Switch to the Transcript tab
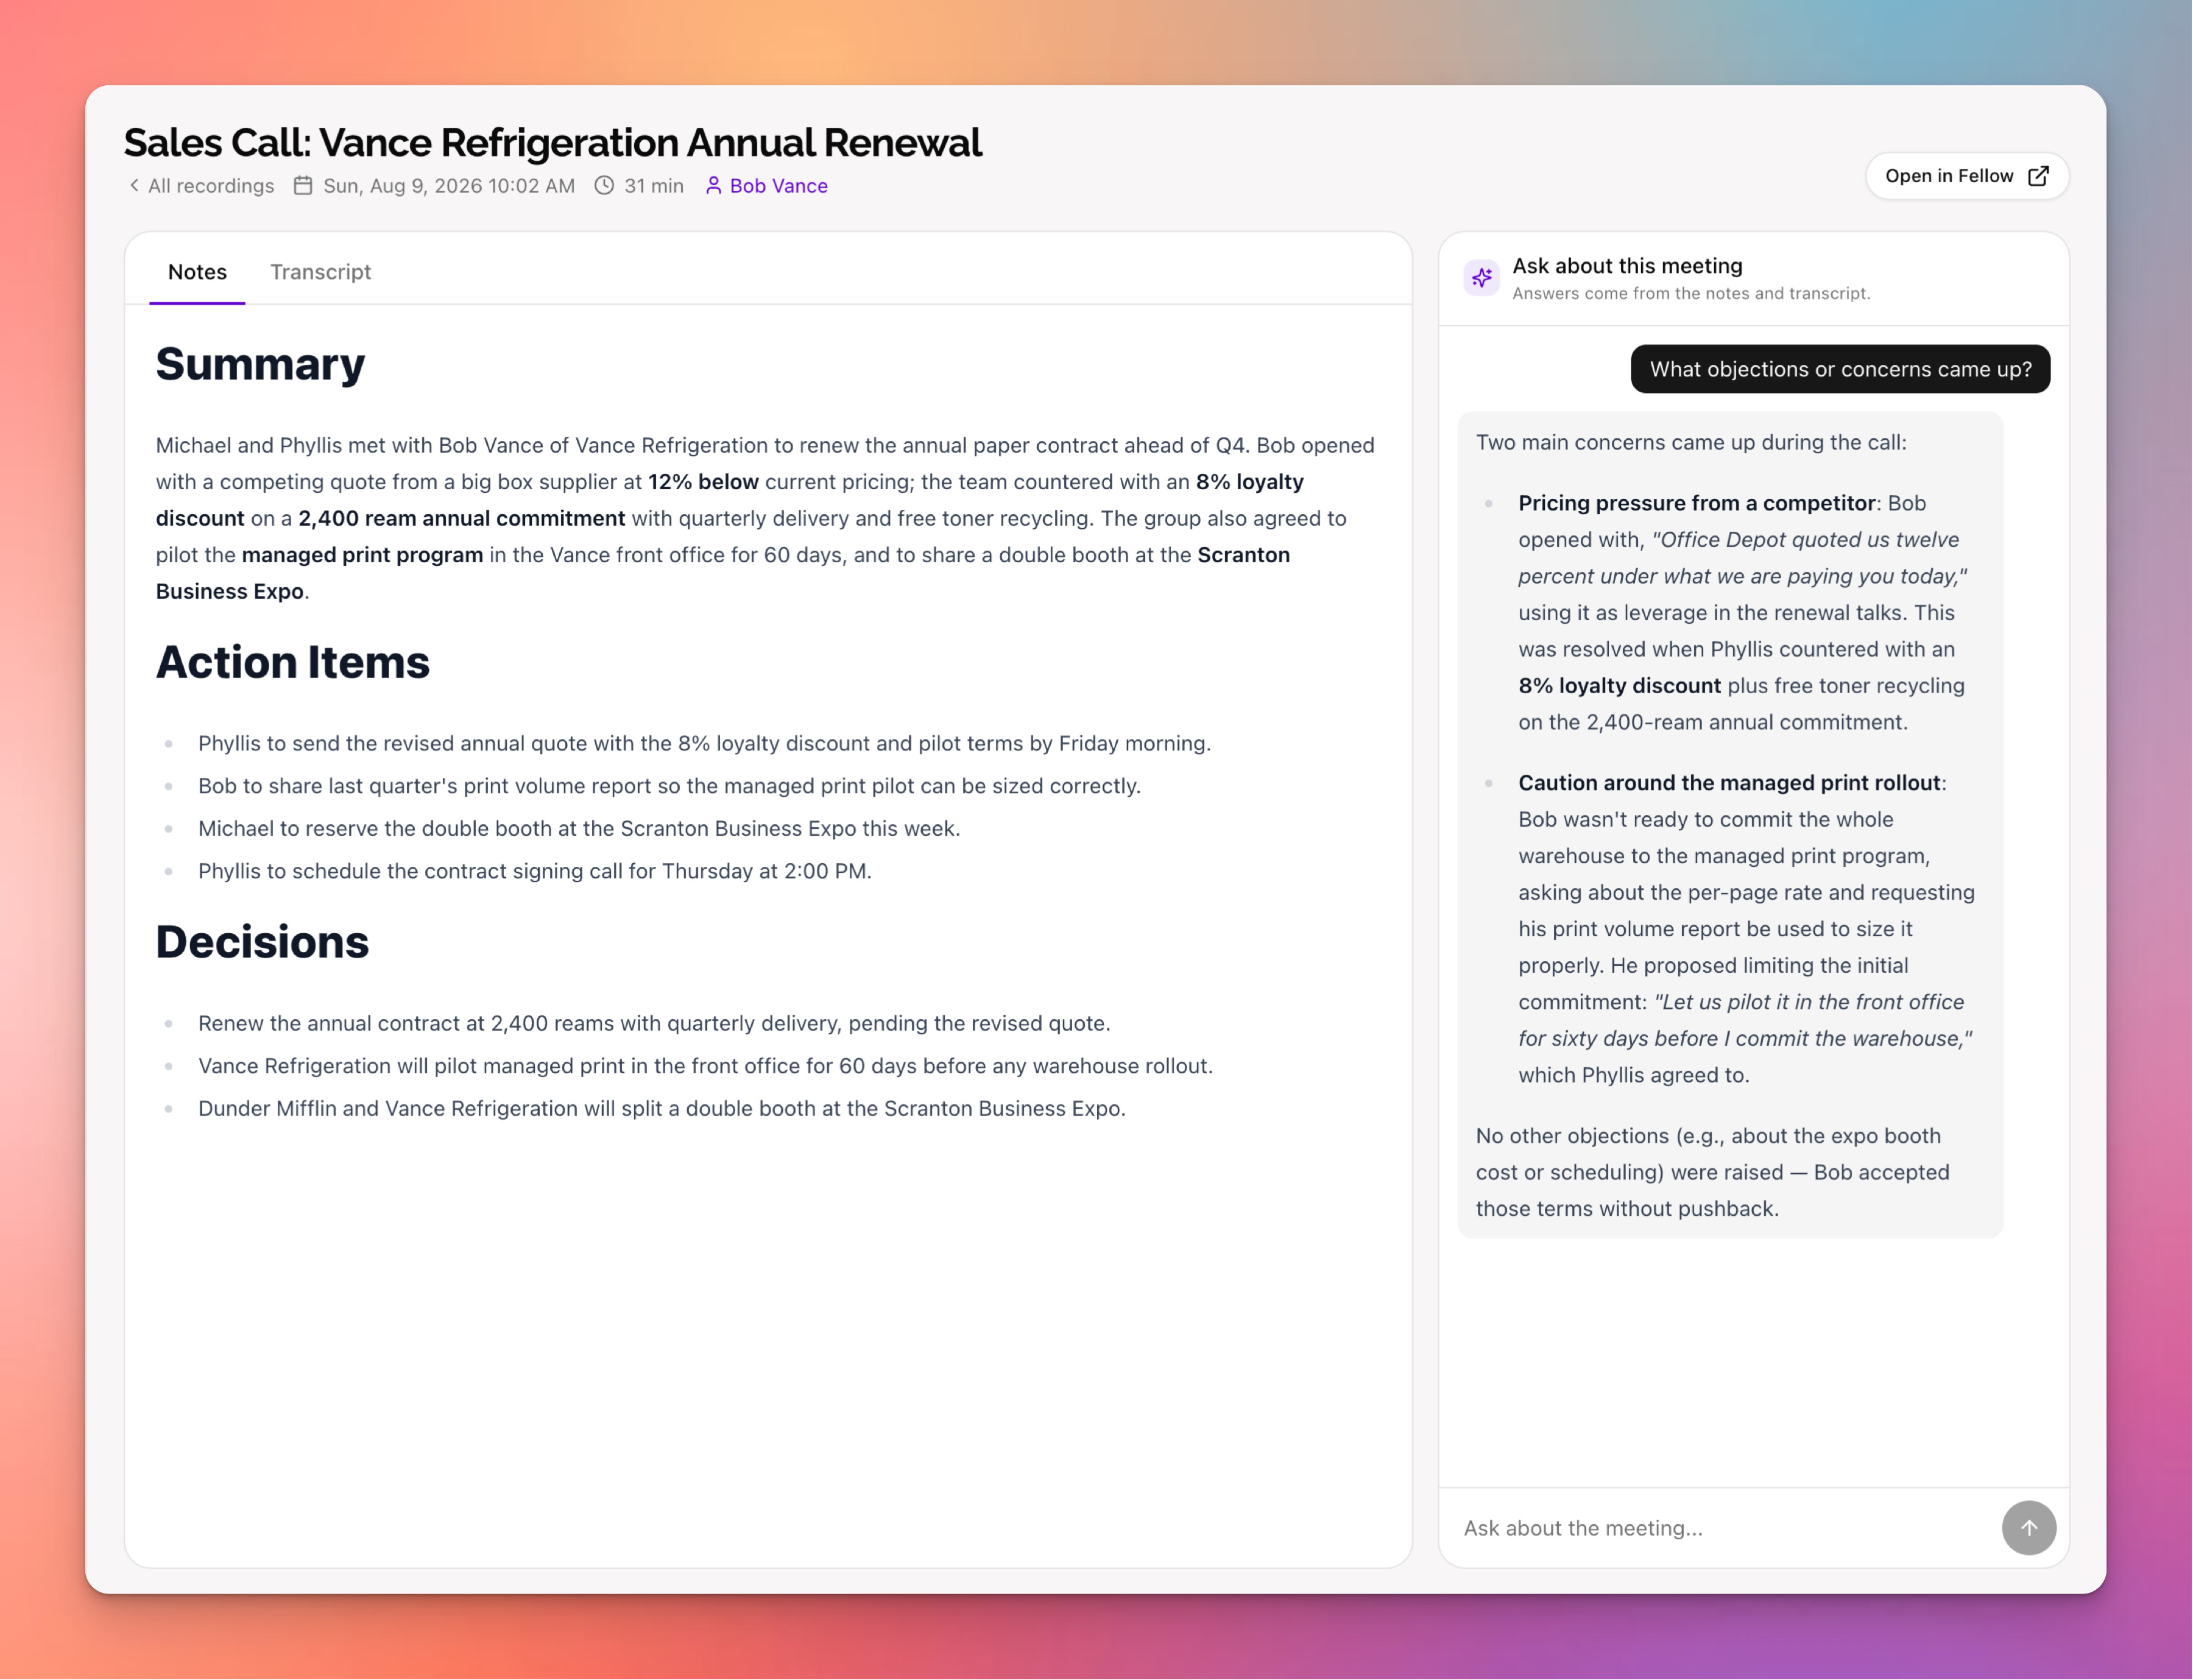The width and height of the screenshot is (2193, 1680). click(320, 272)
